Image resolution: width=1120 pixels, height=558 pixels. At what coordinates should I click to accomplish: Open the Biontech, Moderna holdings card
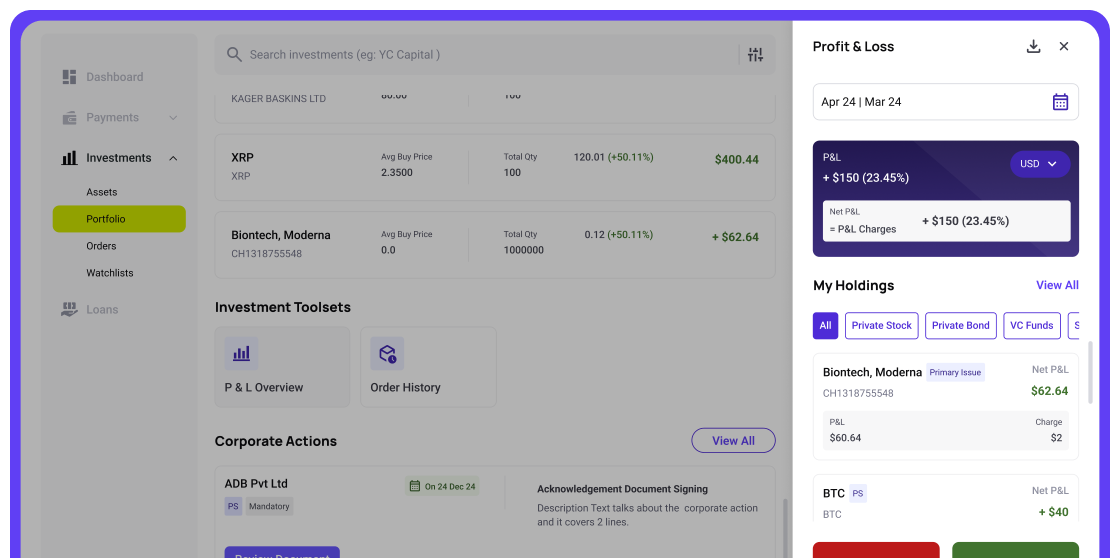click(946, 406)
